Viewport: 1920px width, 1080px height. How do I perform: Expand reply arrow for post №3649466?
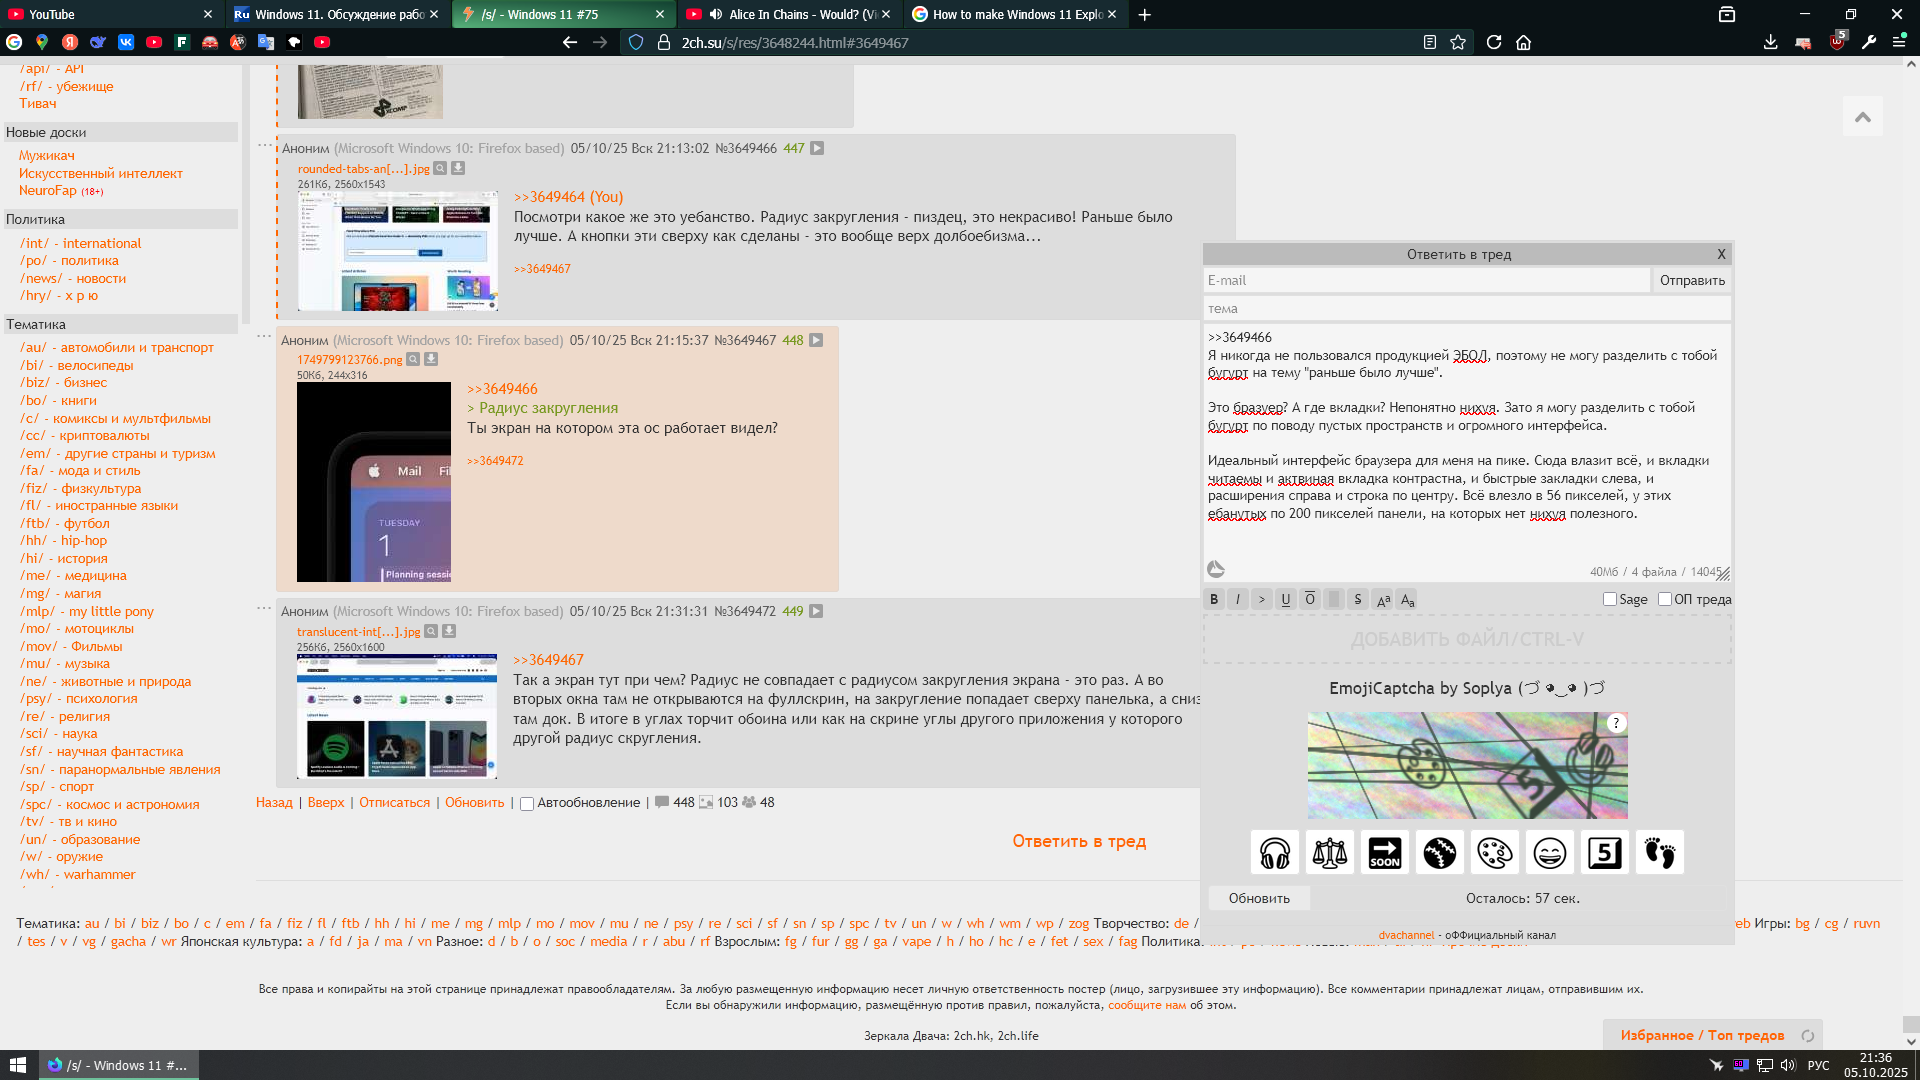[x=817, y=148]
